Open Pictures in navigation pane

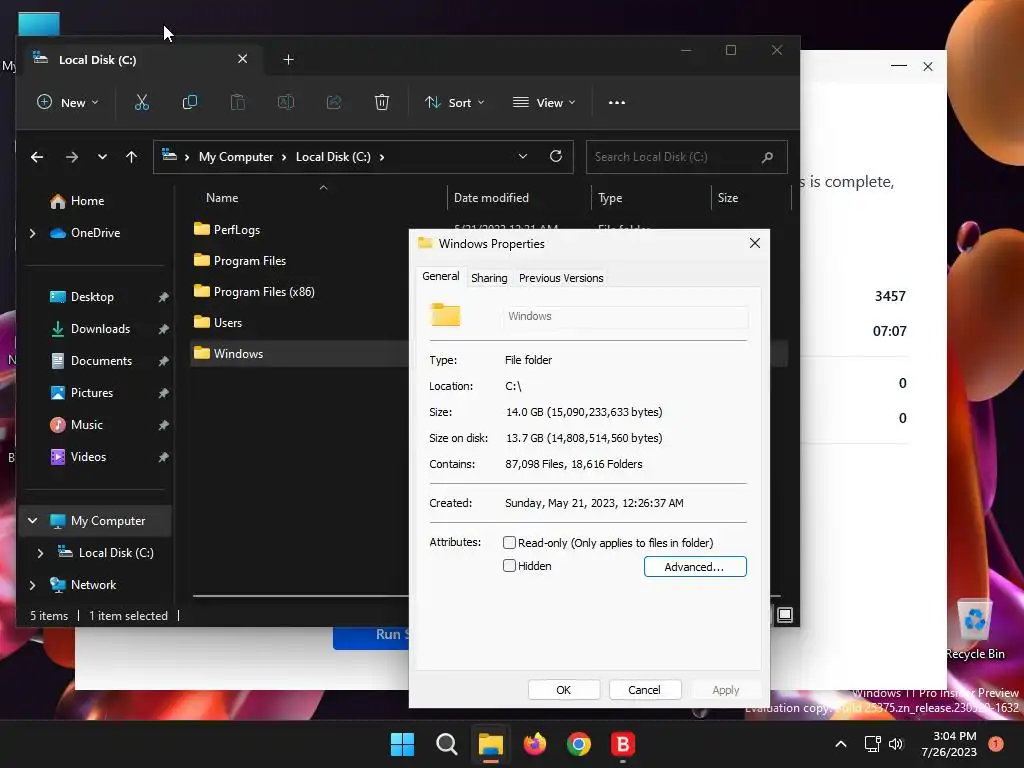(x=91, y=393)
